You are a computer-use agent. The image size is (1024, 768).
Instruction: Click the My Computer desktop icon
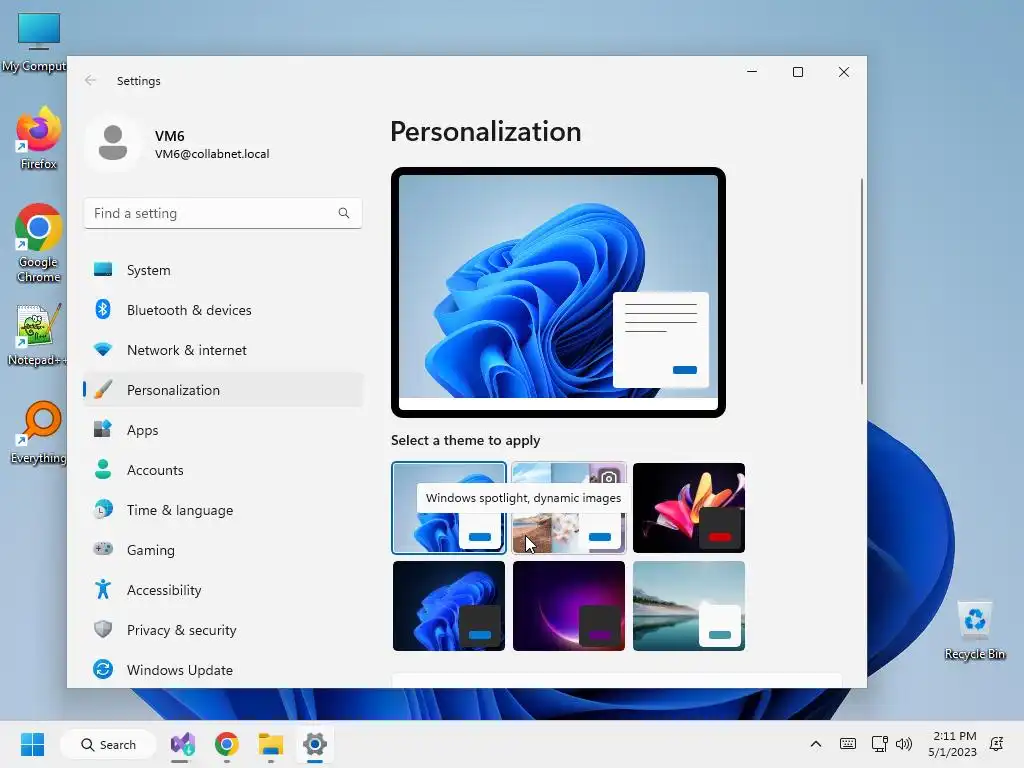click(x=38, y=42)
